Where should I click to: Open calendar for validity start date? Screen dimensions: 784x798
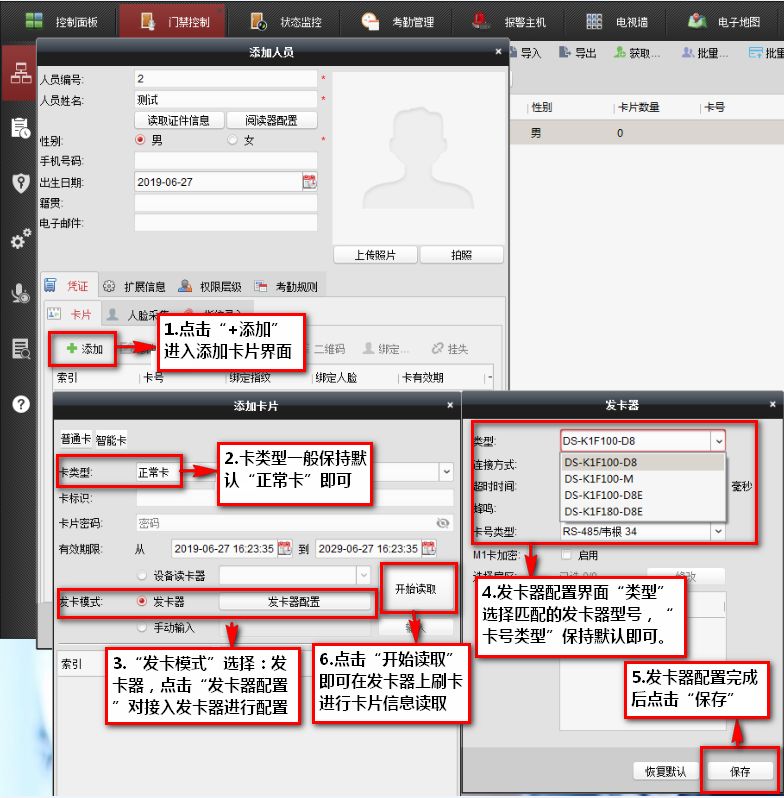285,548
